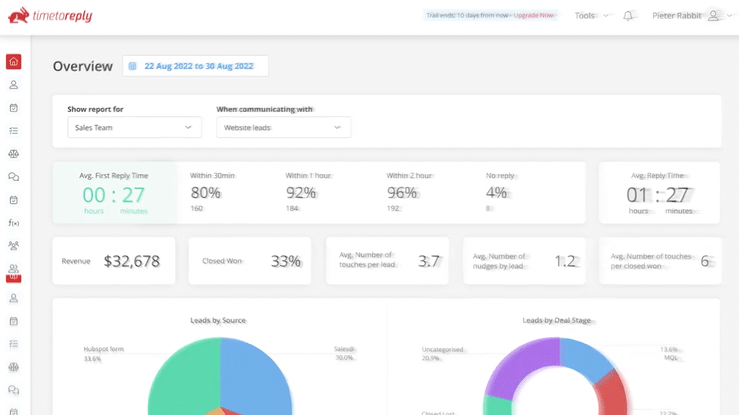Click the Within 1 hour 92% stat

click(308, 192)
